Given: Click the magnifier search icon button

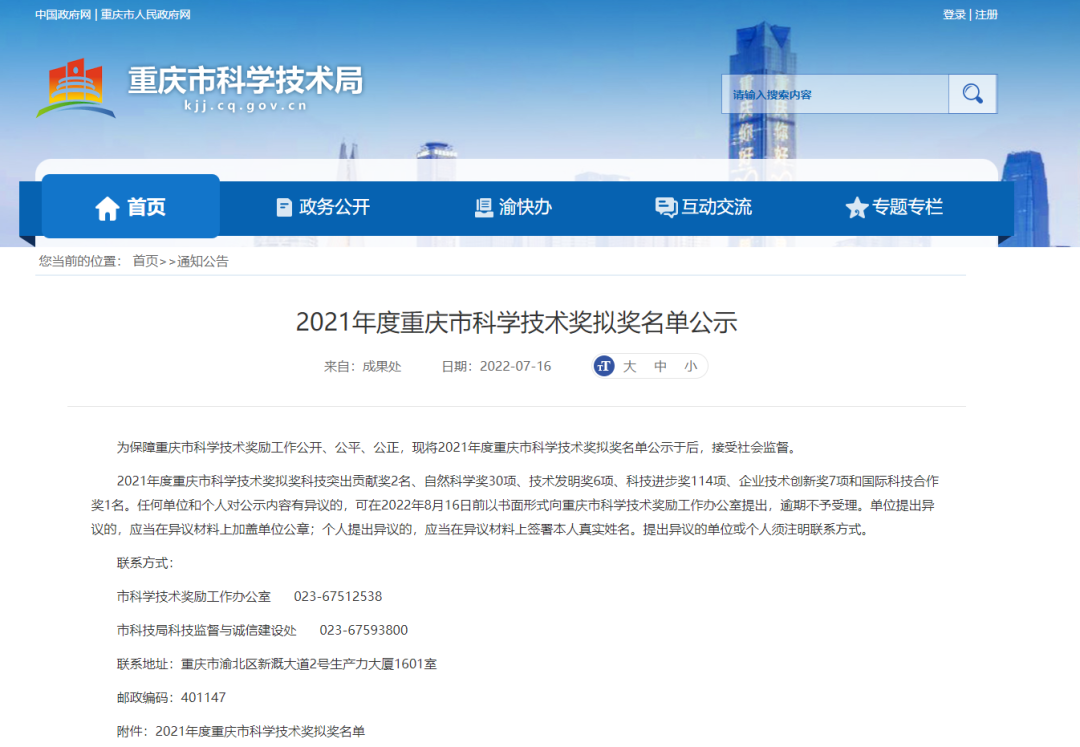Looking at the screenshot, I should [972, 94].
